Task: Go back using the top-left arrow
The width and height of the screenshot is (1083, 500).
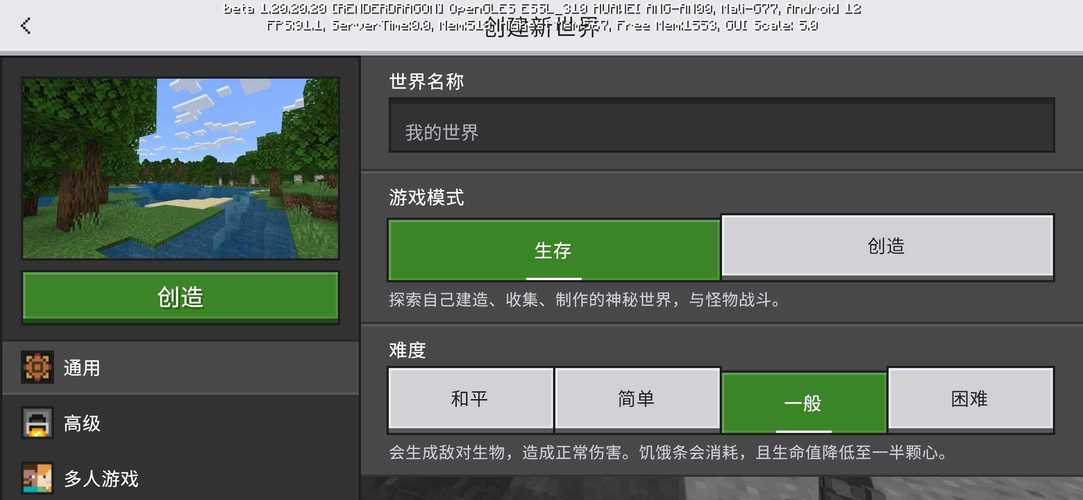Action: 26,26
